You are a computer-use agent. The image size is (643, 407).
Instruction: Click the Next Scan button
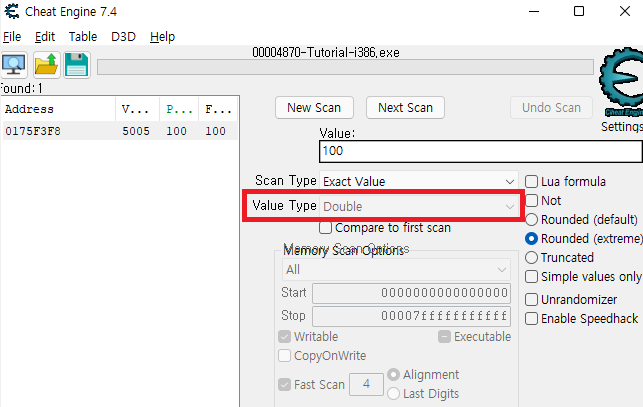pos(405,108)
